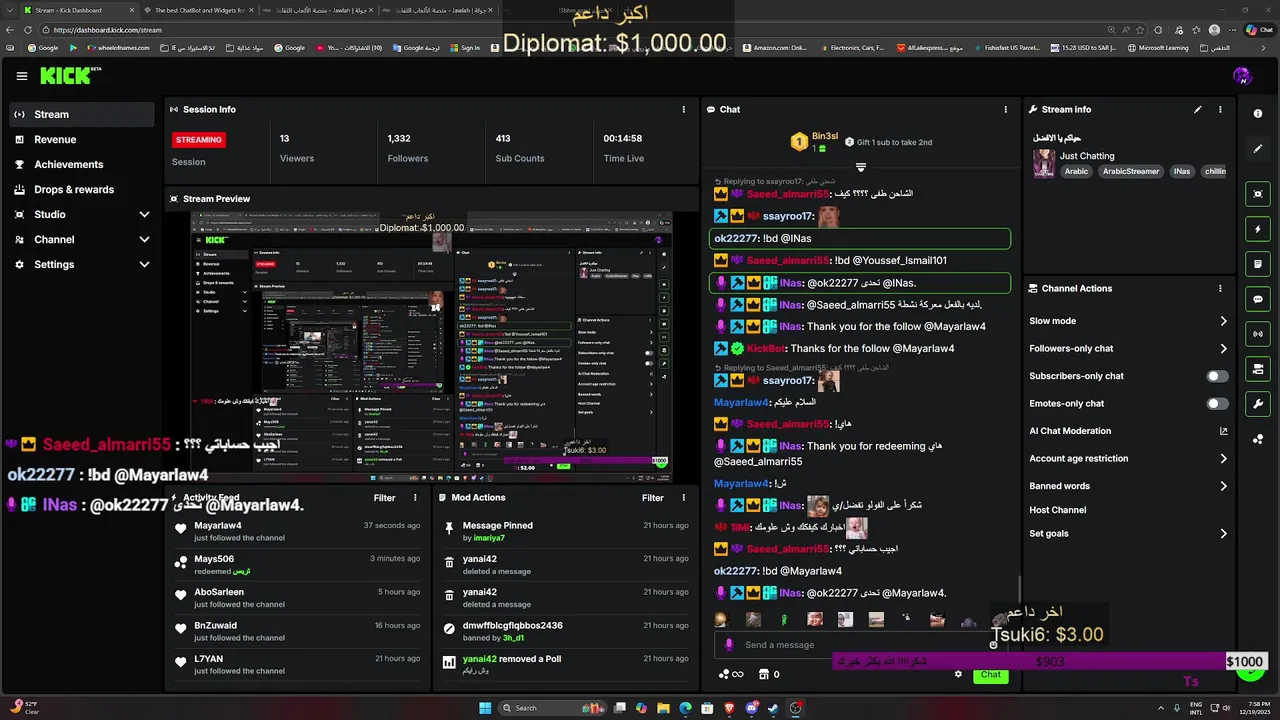Click Mayarlaw4 entry in Activity Feed

pos(299,531)
